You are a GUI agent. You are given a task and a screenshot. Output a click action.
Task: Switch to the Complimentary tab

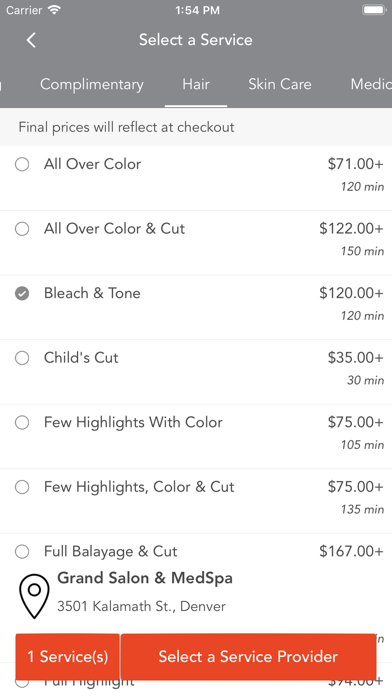click(x=92, y=84)
